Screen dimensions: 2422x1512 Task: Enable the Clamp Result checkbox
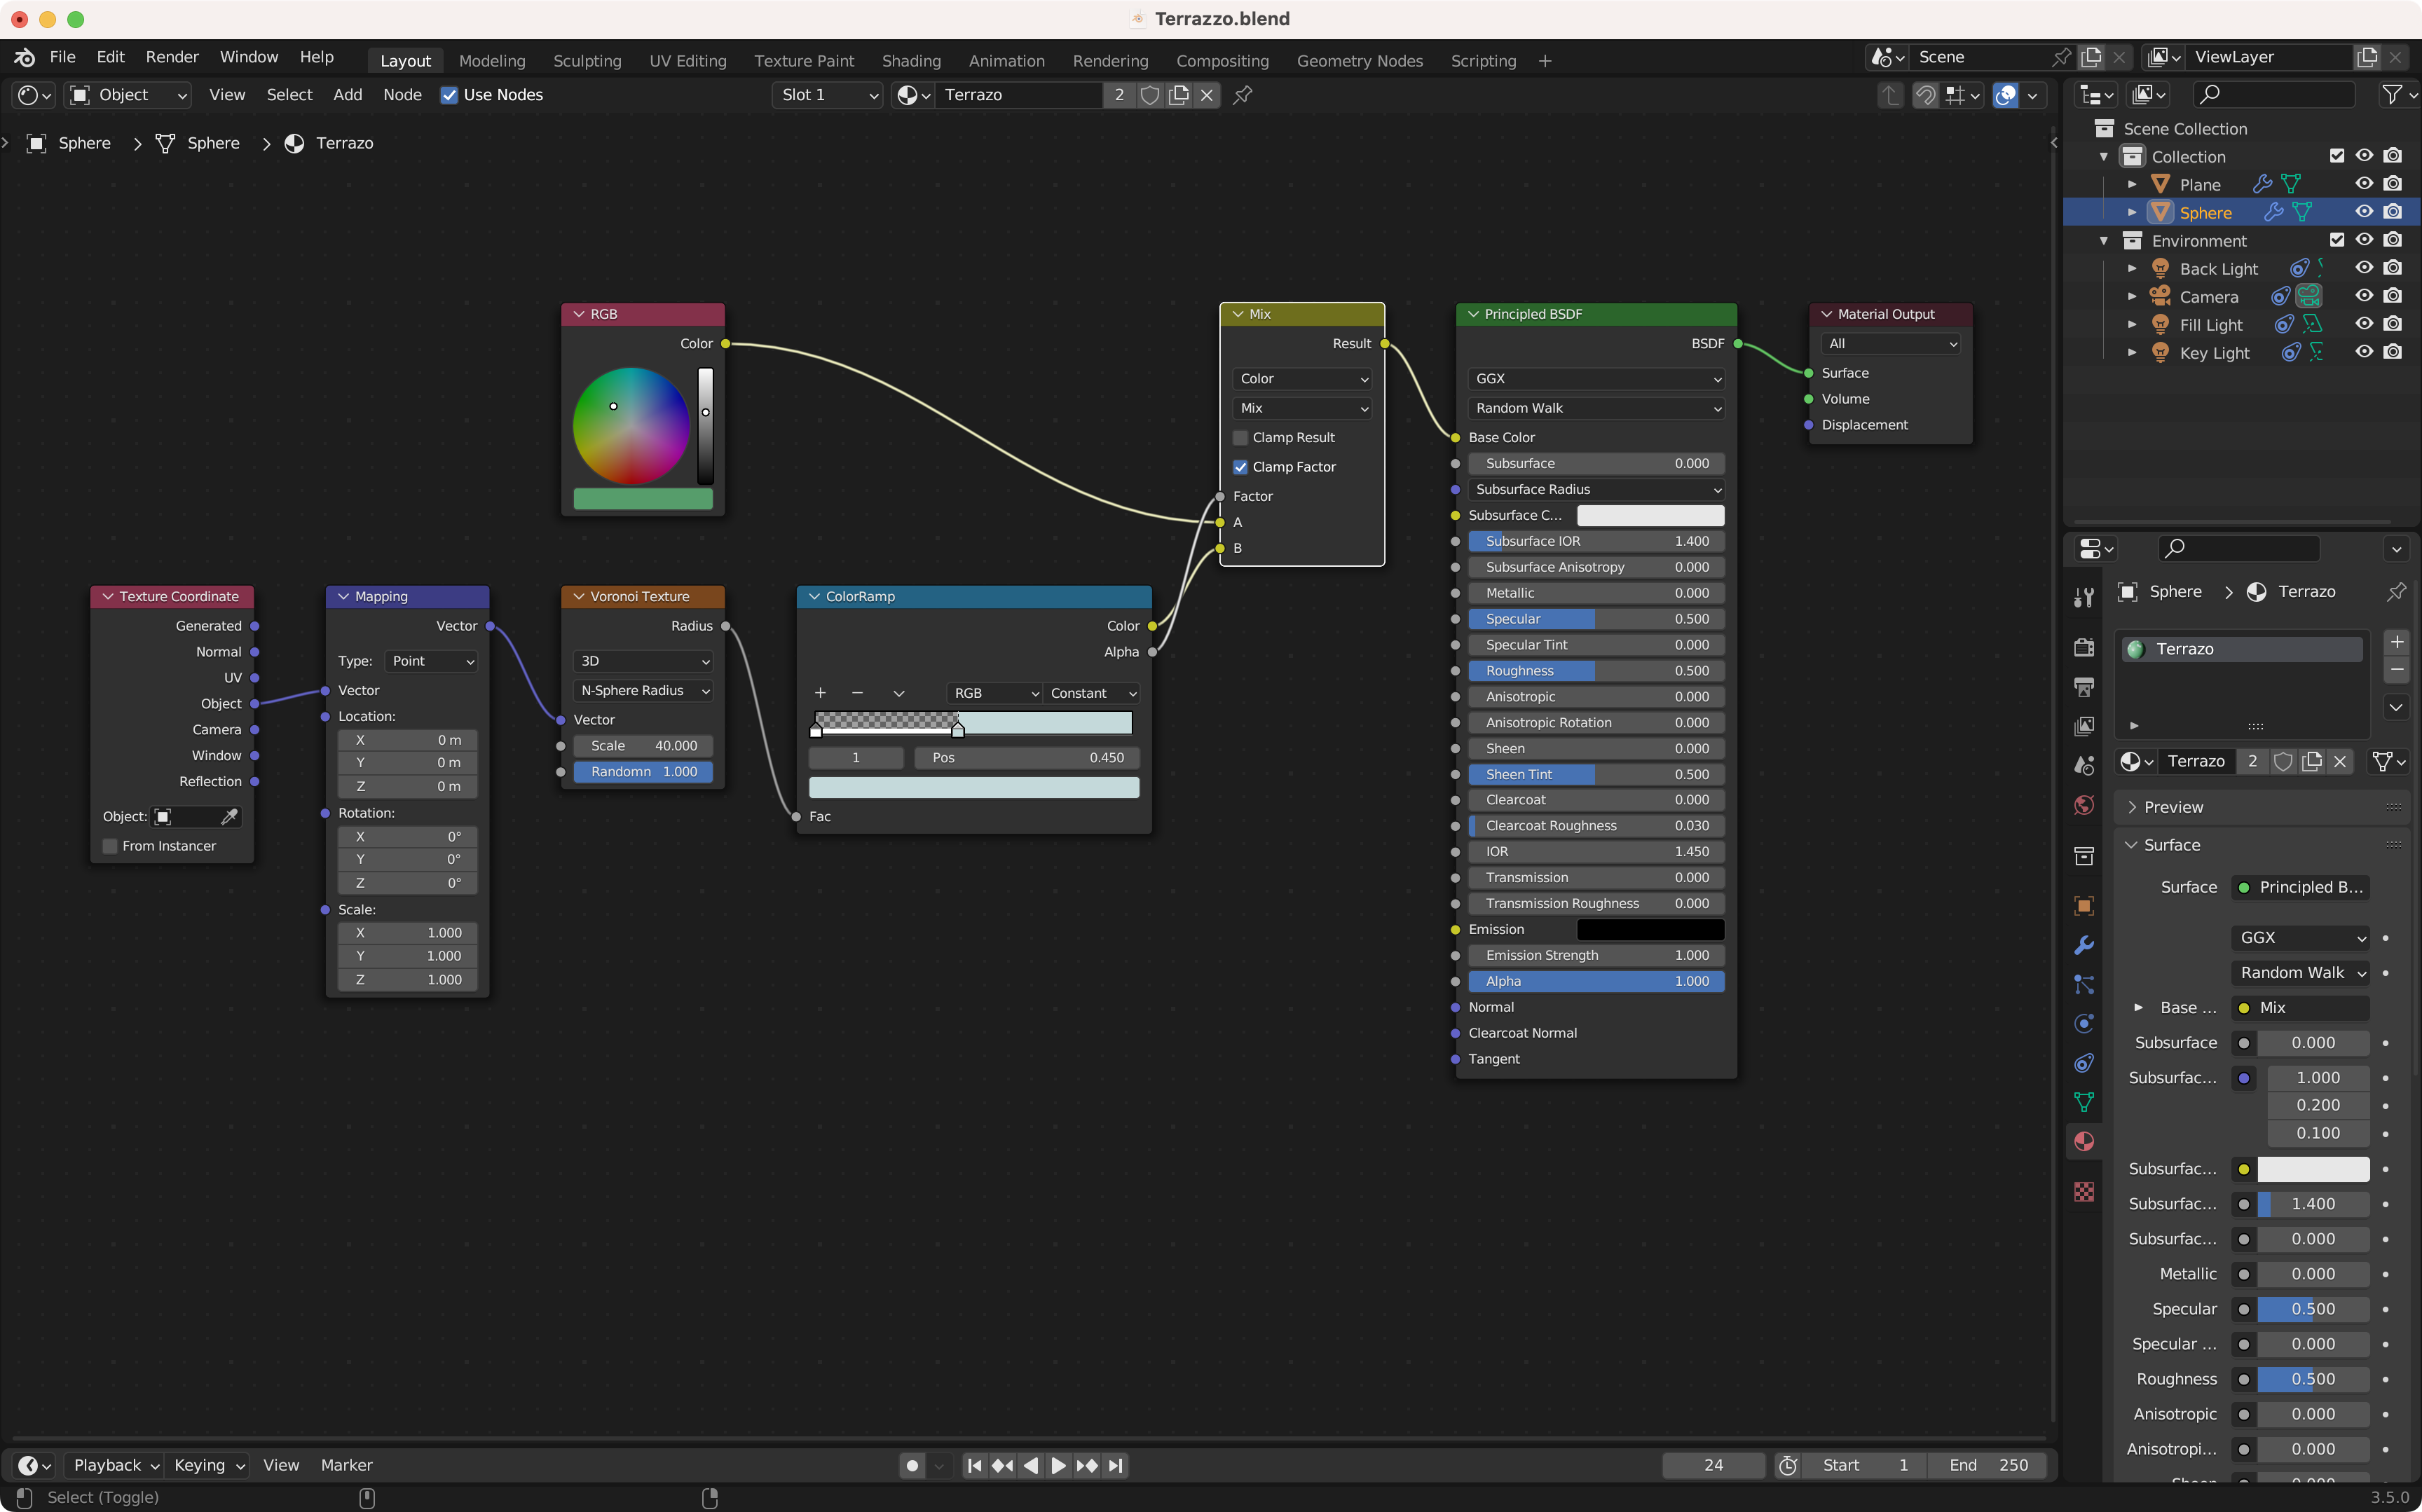[x=1241, y=438]
